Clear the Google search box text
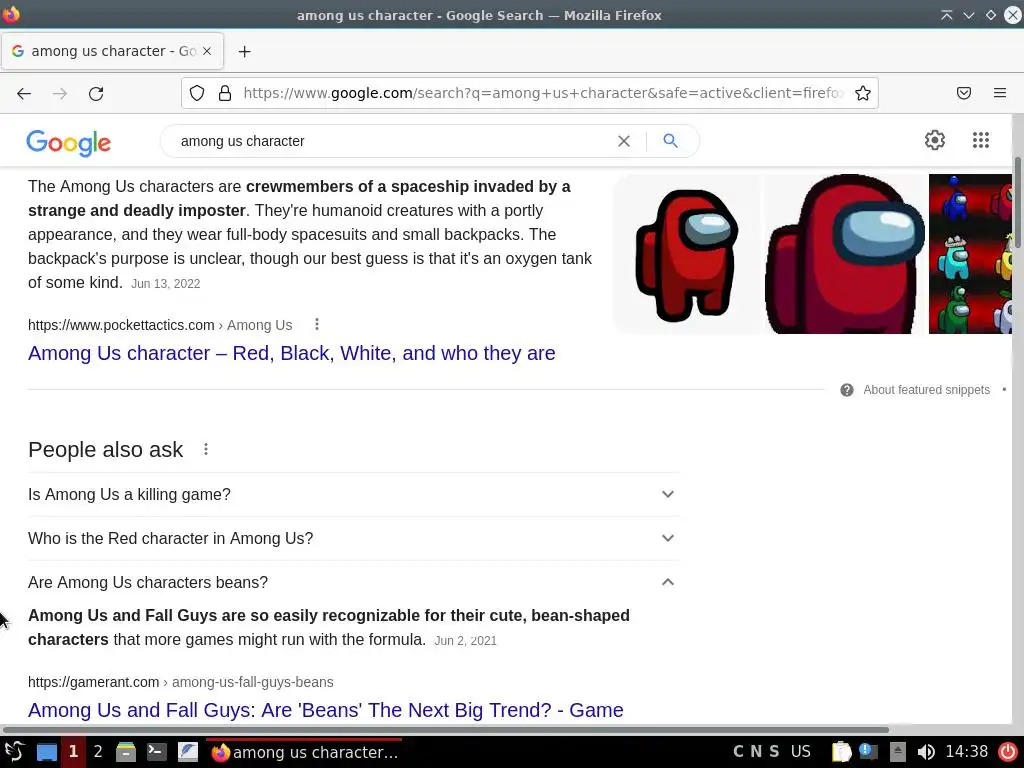This screenshot has height=768, width=1024. pyautogui.click(x=624, y=141)
